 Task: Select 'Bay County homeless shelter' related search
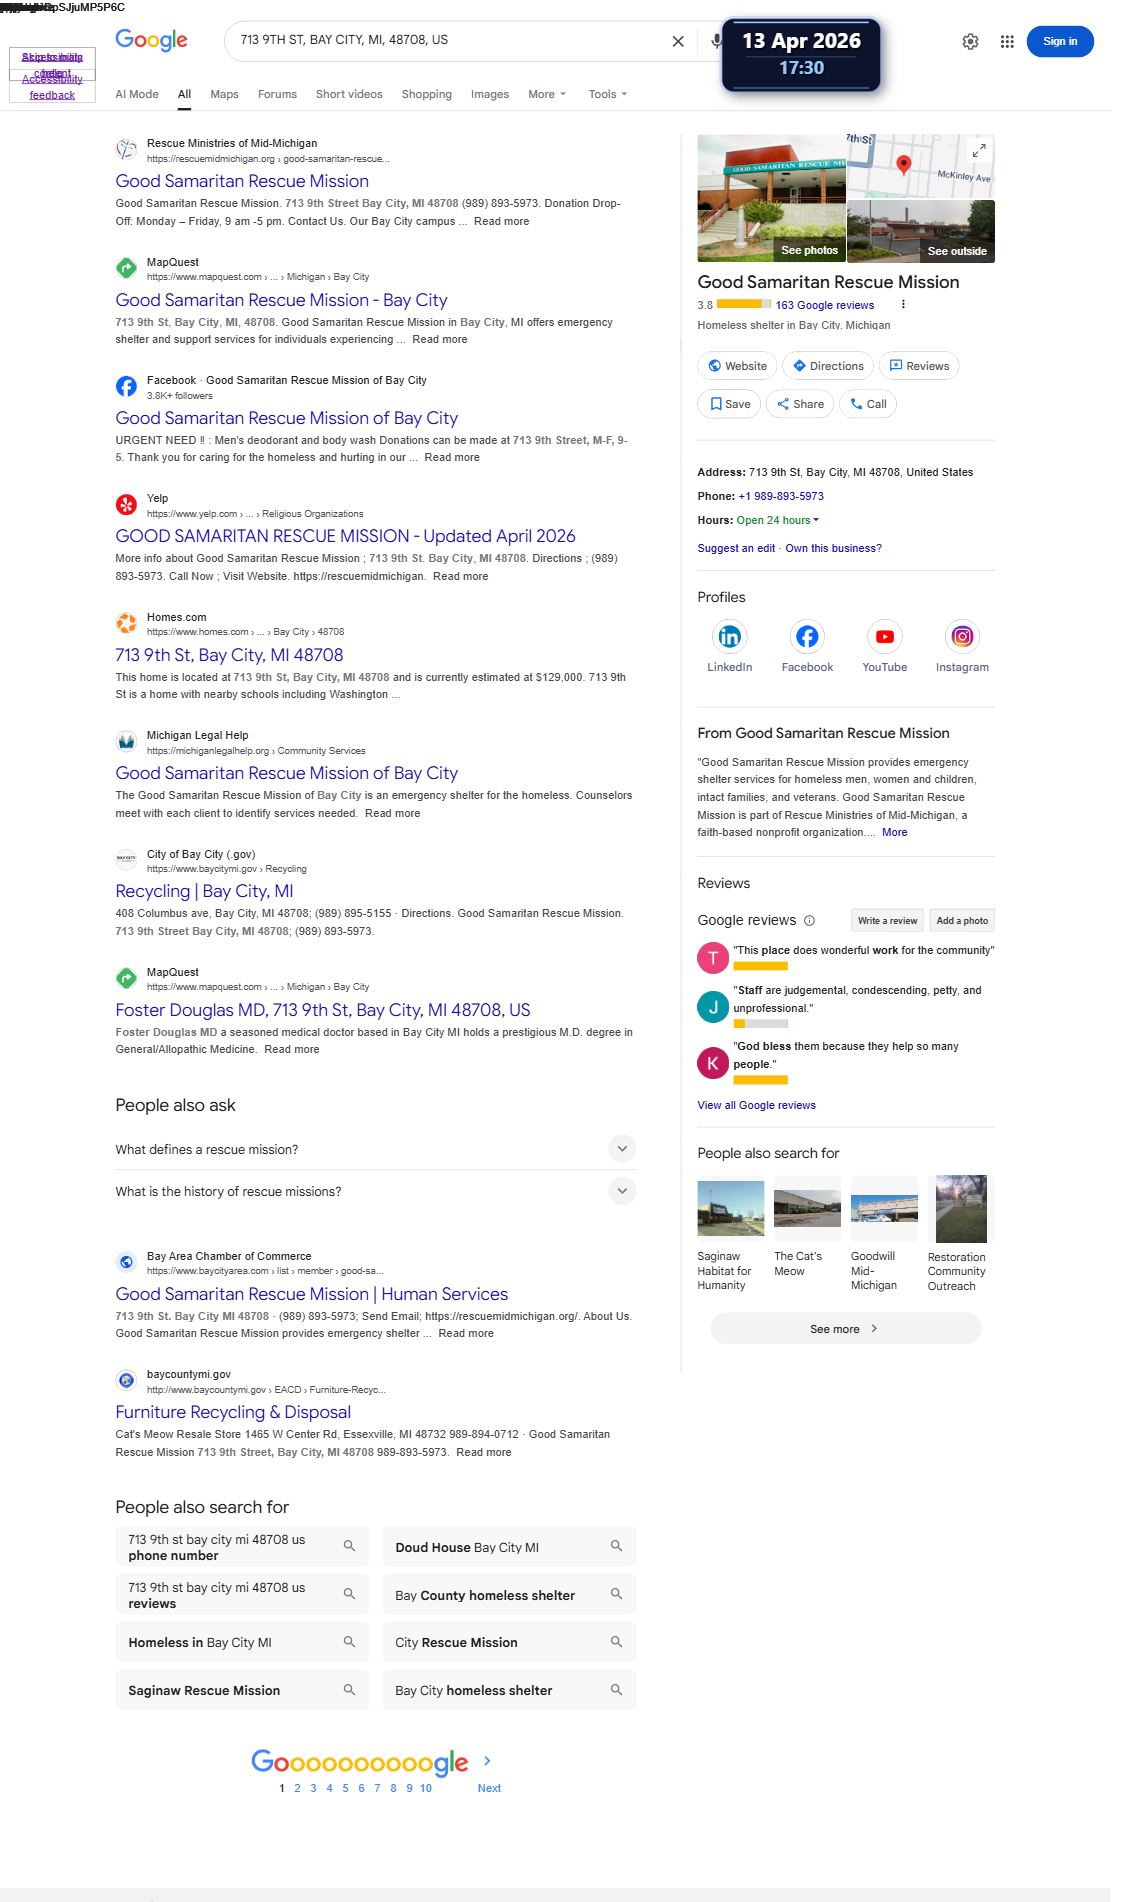point(509,1594)
